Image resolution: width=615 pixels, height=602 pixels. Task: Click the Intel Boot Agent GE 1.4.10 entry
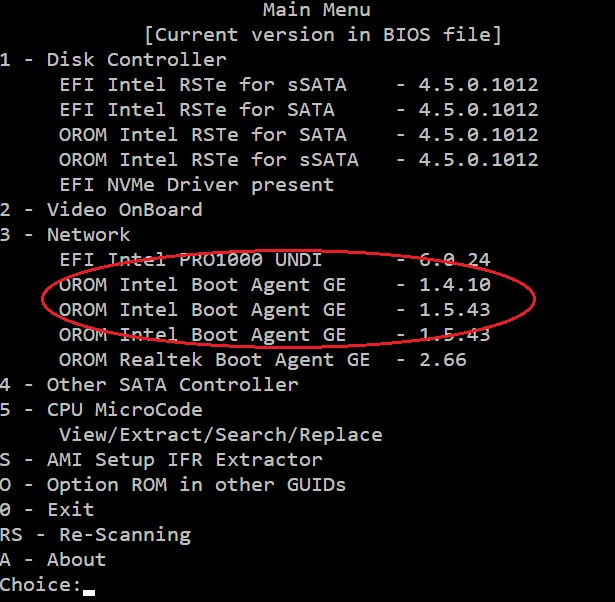274,285
